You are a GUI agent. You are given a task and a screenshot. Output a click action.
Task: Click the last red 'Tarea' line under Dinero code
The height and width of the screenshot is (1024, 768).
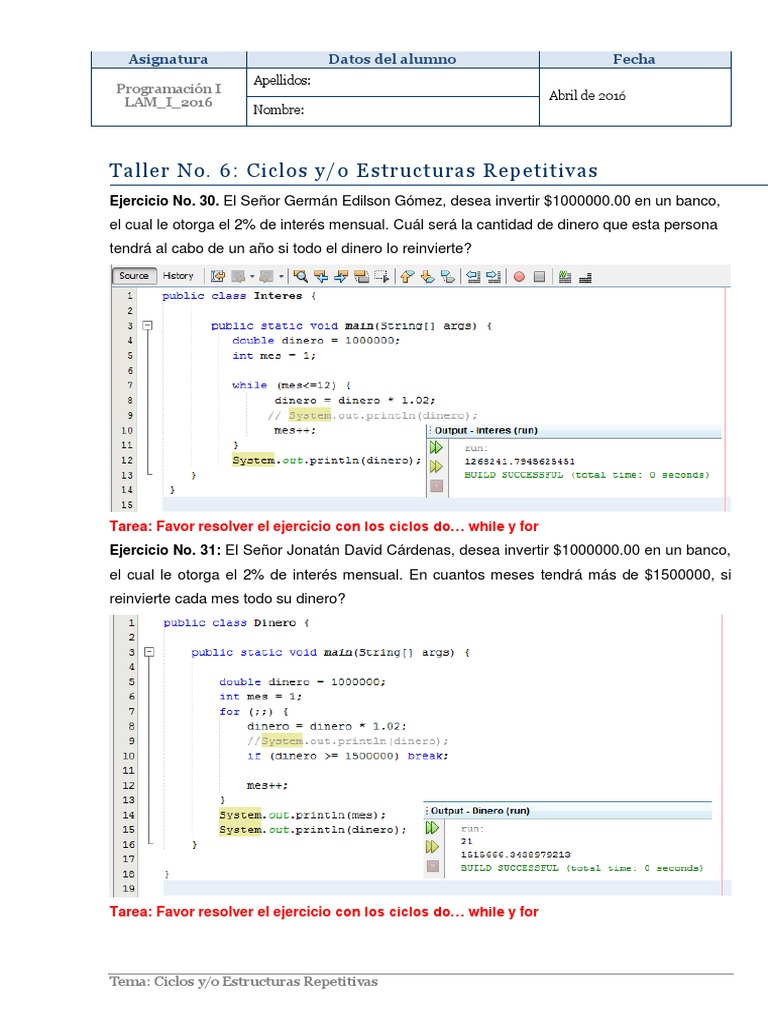pyautogui.click(x=324, y=912)
